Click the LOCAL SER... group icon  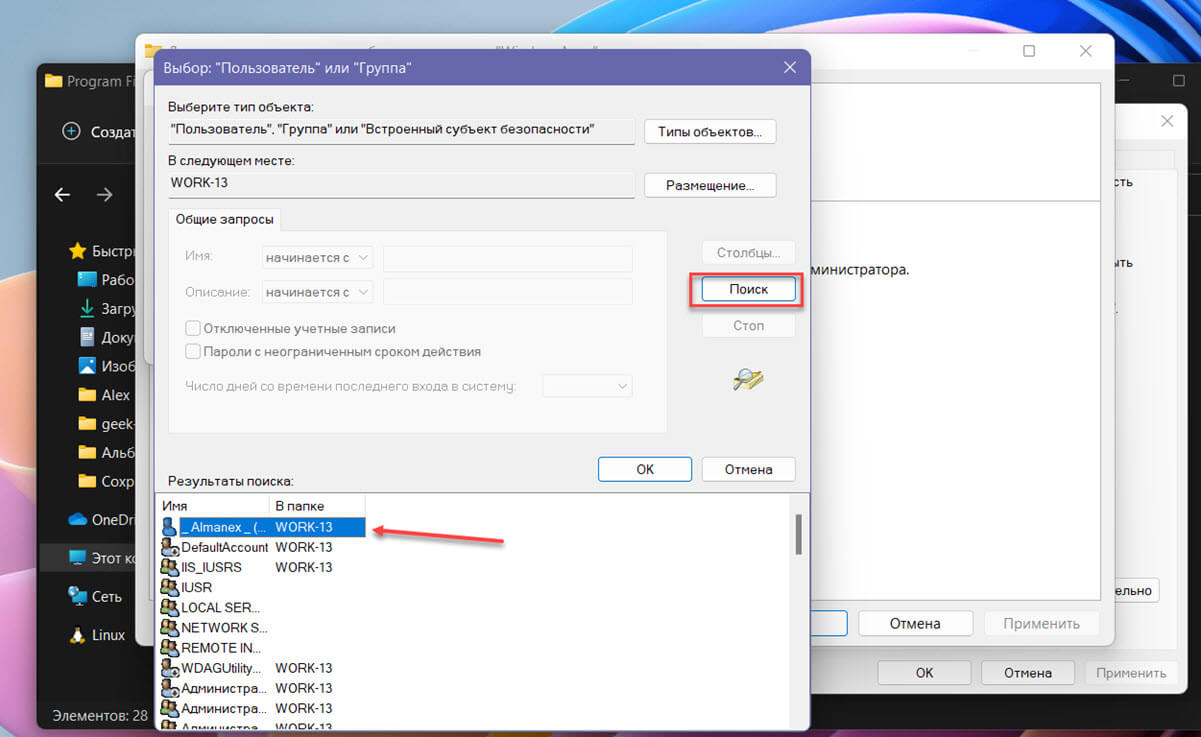170,607
